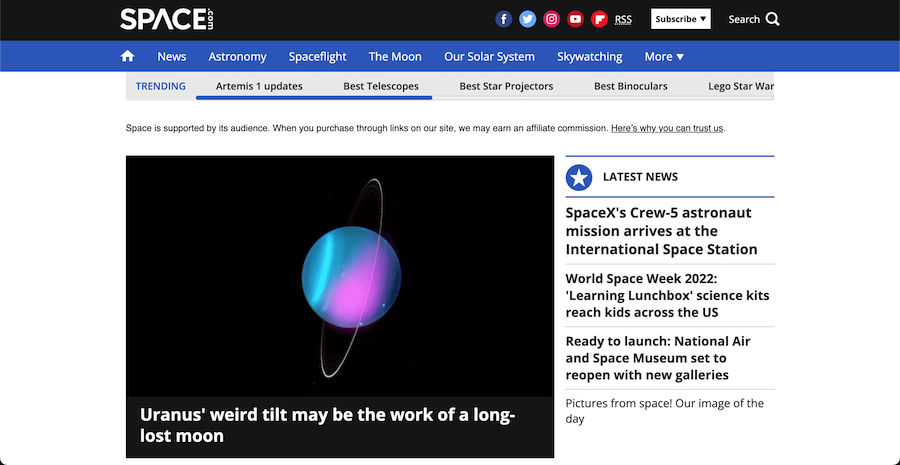The image size is (900, 465).
Task: Select trending Best Telescopes
Action: click(381, 86)
